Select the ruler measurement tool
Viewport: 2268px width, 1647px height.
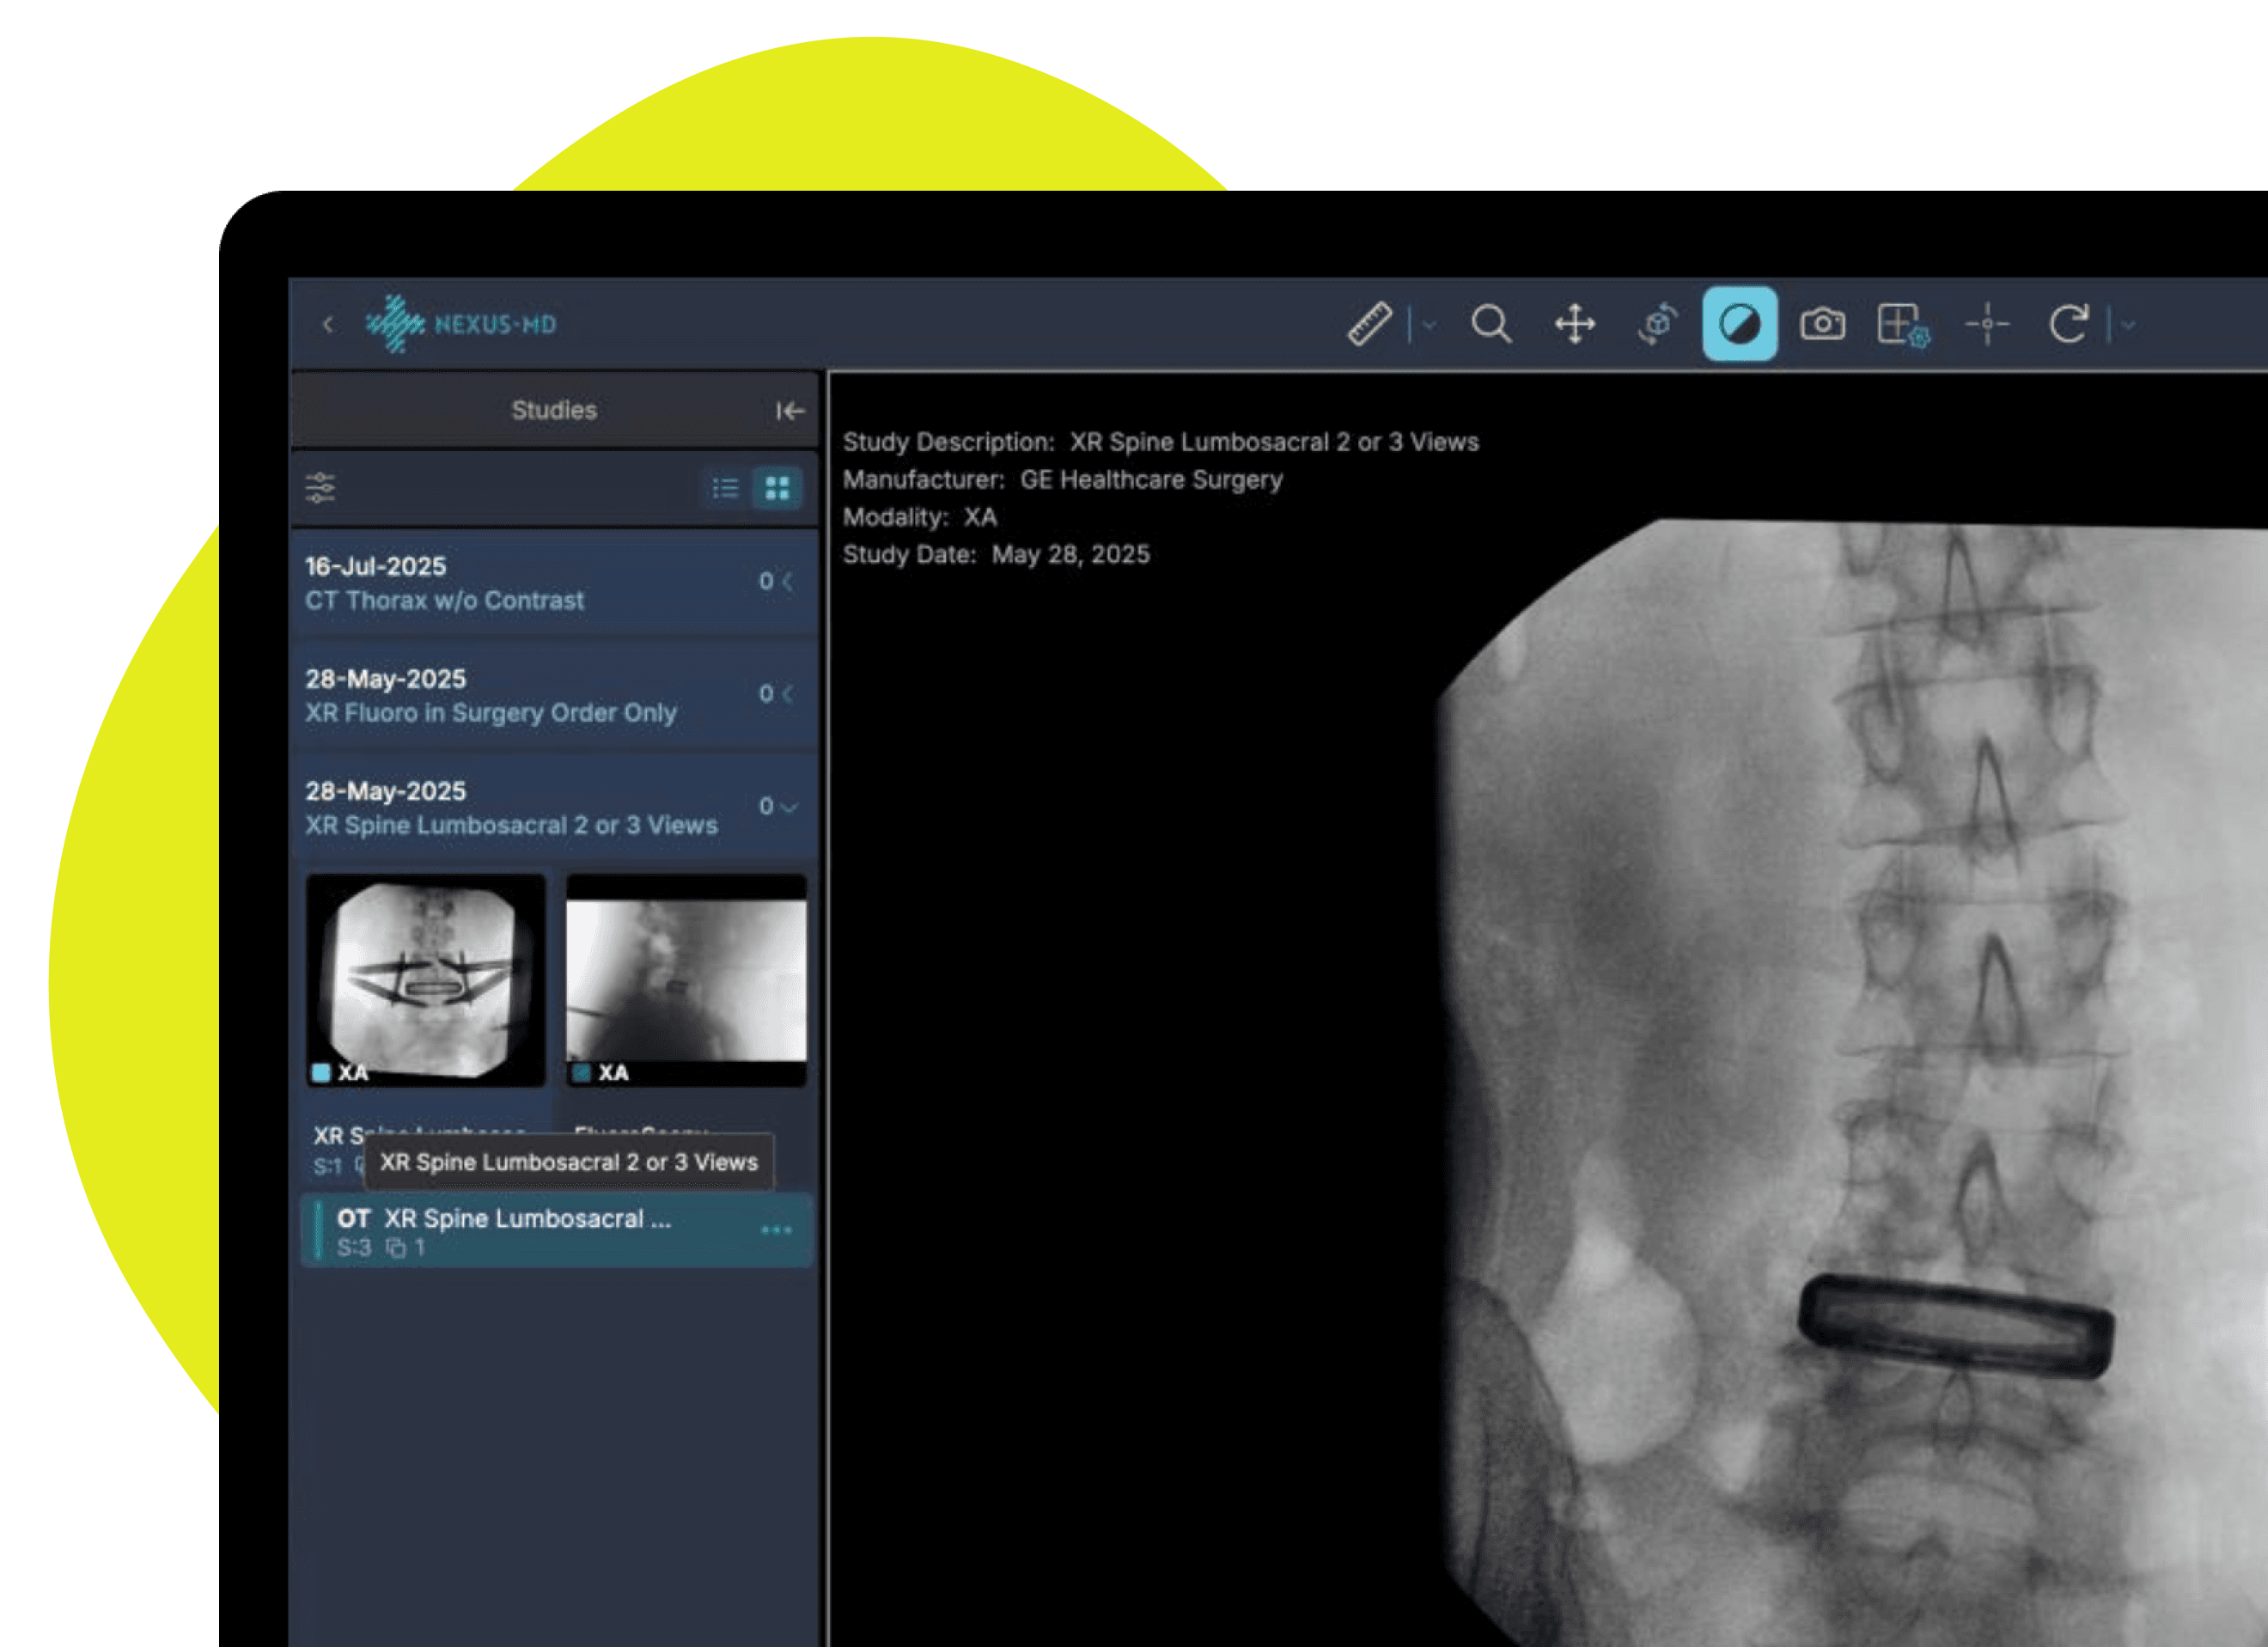pos(1369,324)
